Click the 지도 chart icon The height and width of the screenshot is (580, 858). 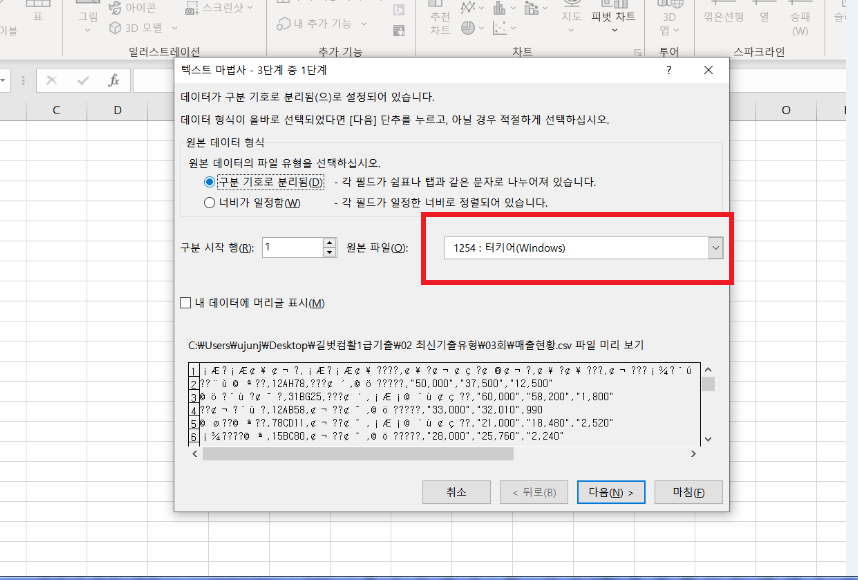click(571, 16)
